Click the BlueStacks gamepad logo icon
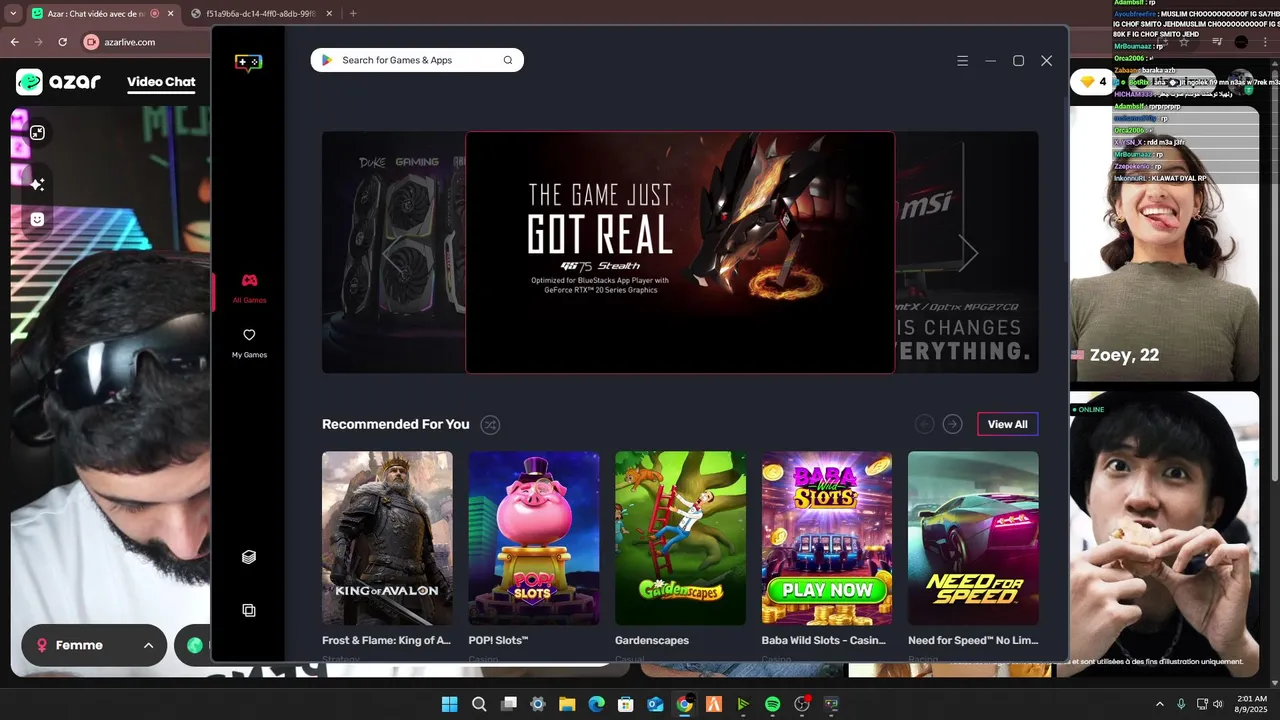This screenshot has height=720, width=1280. point(248,63)
